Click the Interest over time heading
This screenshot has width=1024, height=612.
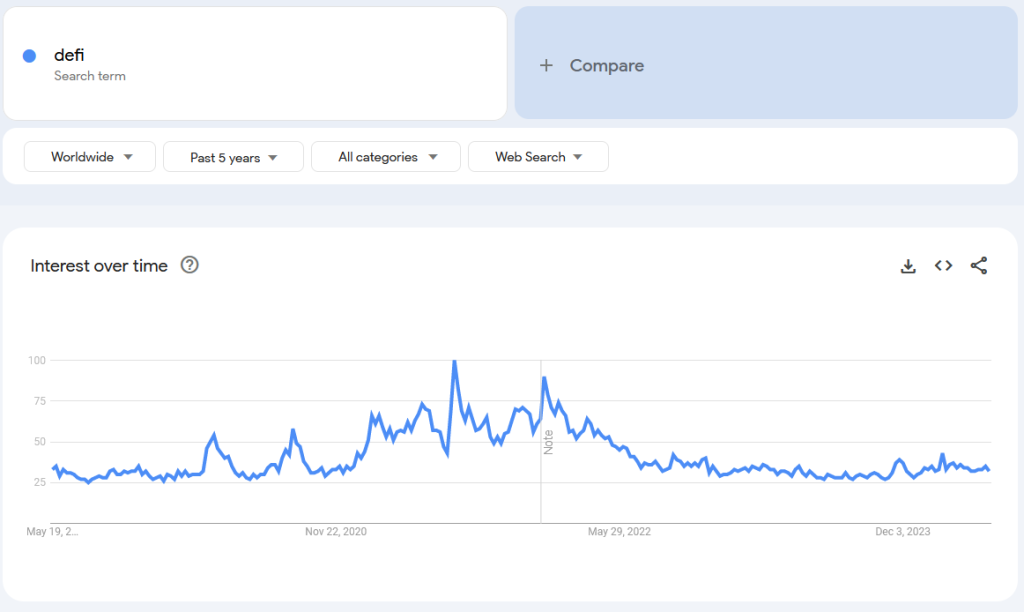click(x=99, y=266)
